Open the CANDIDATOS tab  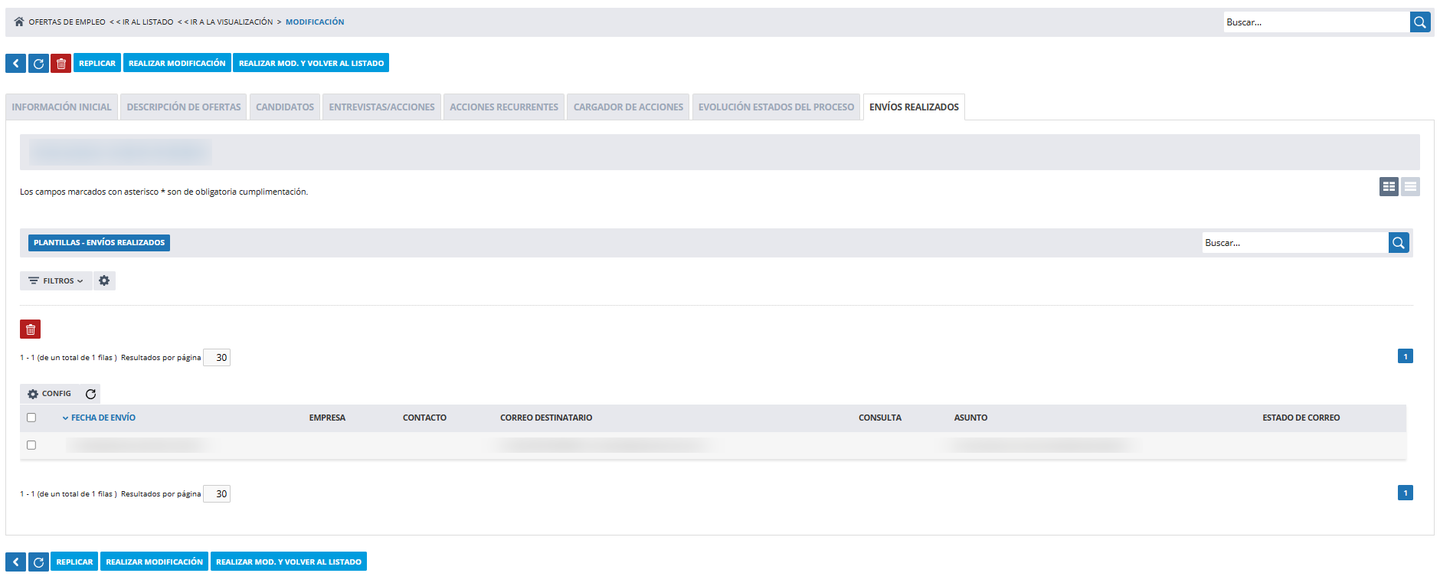pos(285,107)
